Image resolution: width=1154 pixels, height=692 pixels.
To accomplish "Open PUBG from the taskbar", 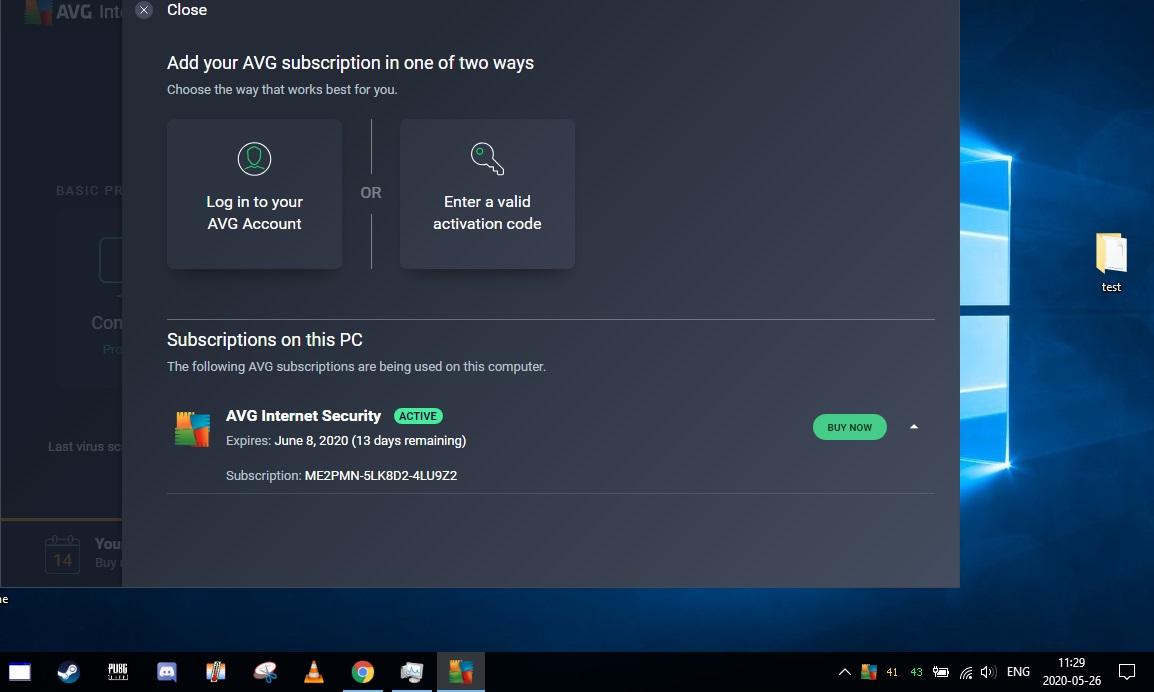I will pos(118,671).
